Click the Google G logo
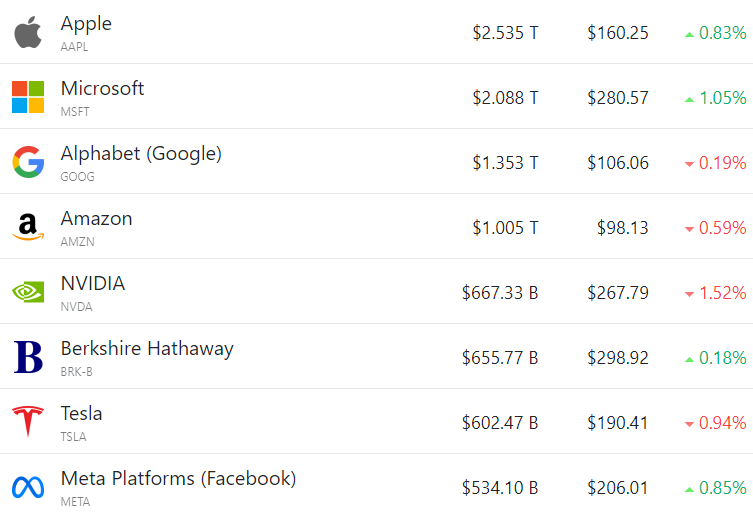This screenshot has width=753, height=515. point(28,162)
